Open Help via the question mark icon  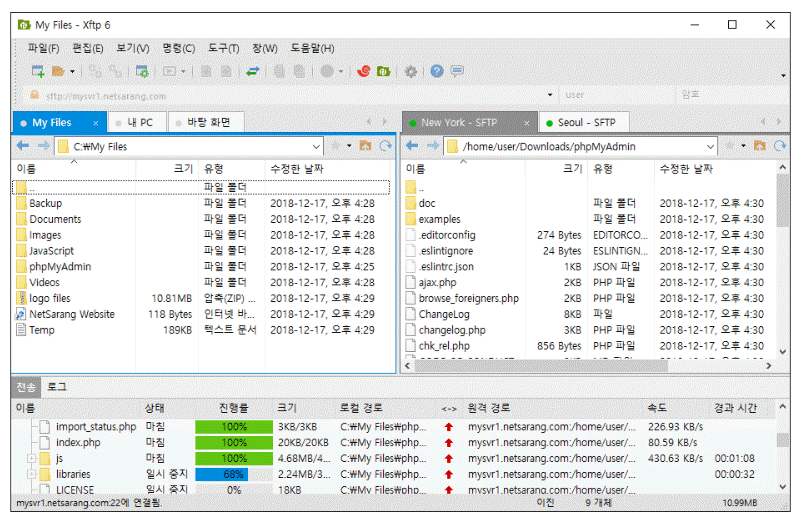pyautogui.click(x=437, y=71)
